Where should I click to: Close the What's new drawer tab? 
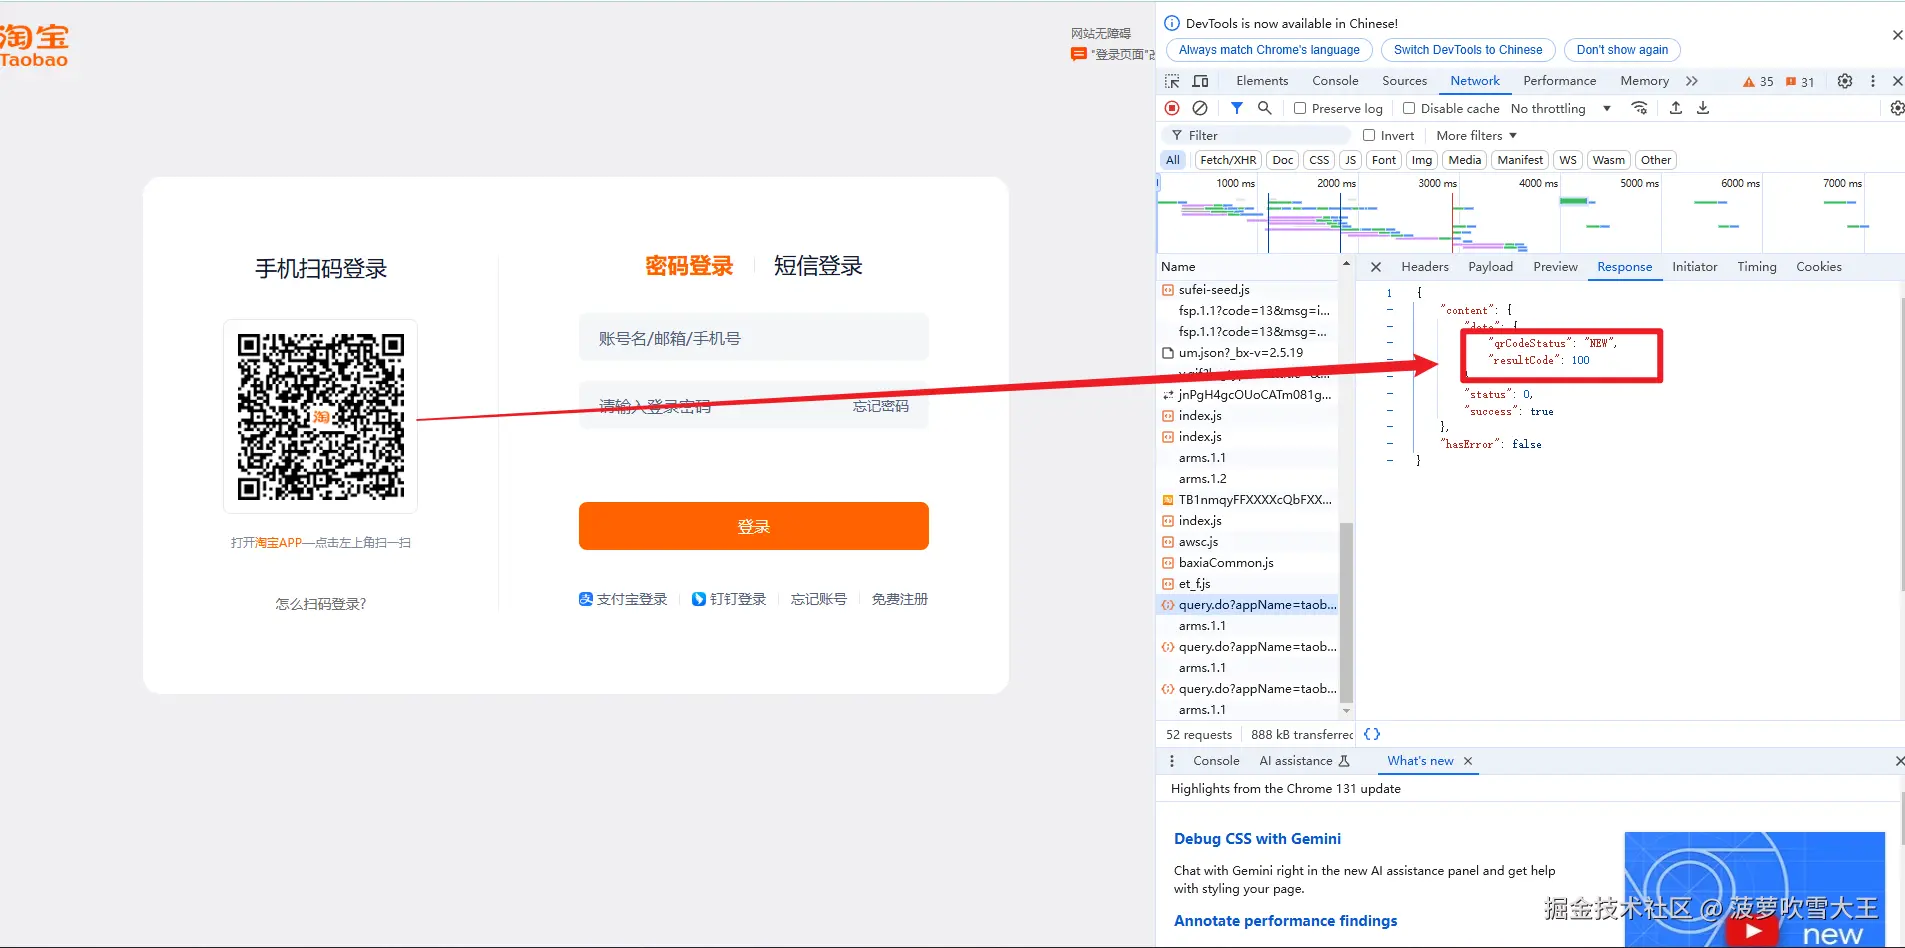[x=1468, y=761]
